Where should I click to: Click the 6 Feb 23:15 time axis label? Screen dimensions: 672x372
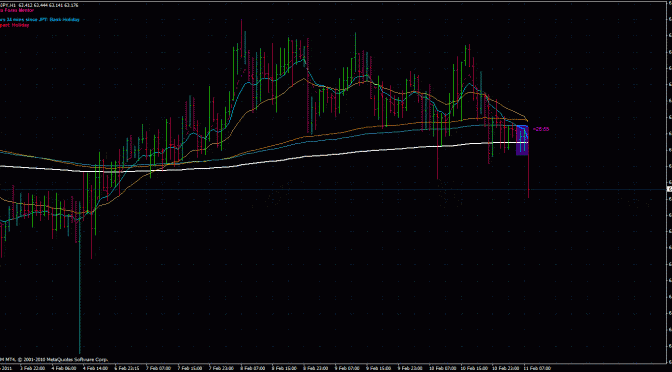127,368
